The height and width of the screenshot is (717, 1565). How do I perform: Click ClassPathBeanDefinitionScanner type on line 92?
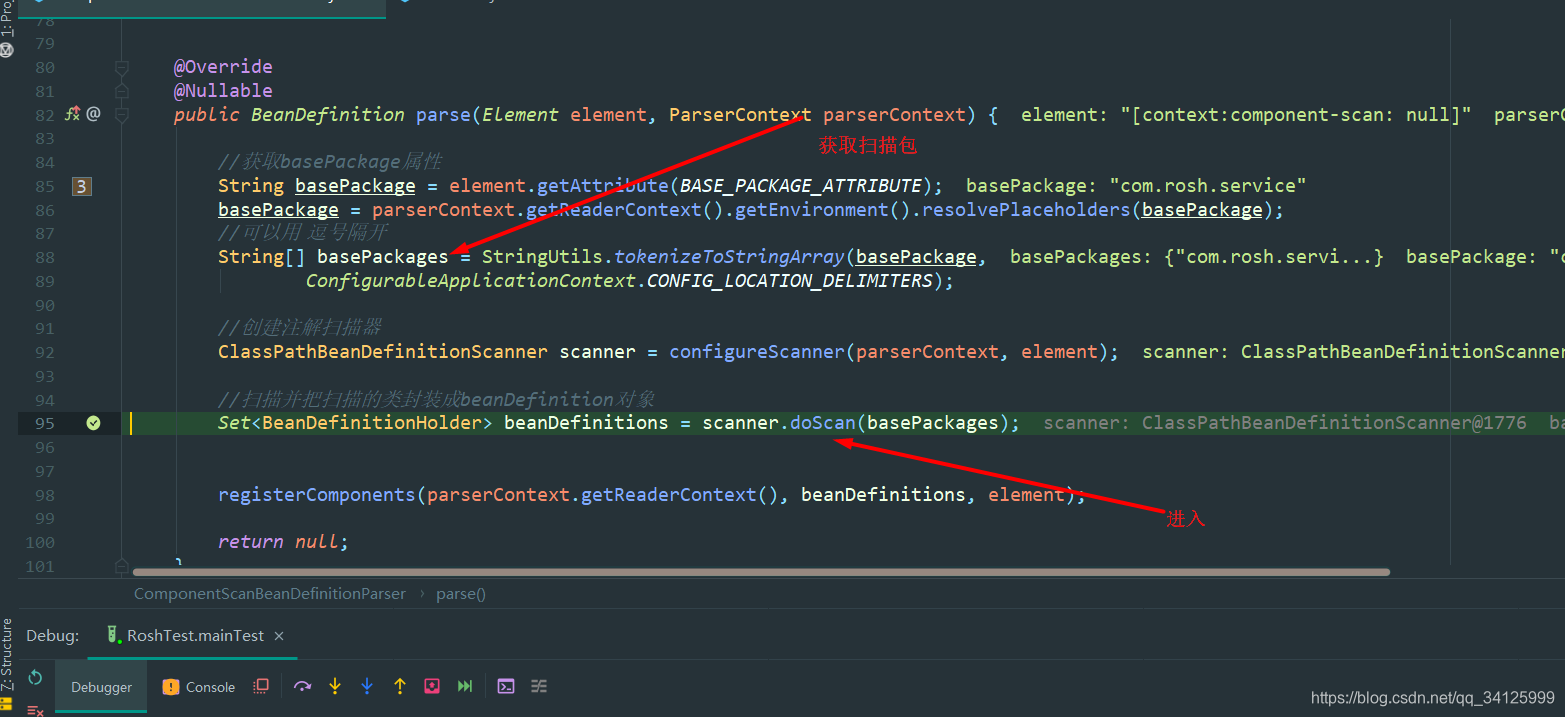coord(383,352)
